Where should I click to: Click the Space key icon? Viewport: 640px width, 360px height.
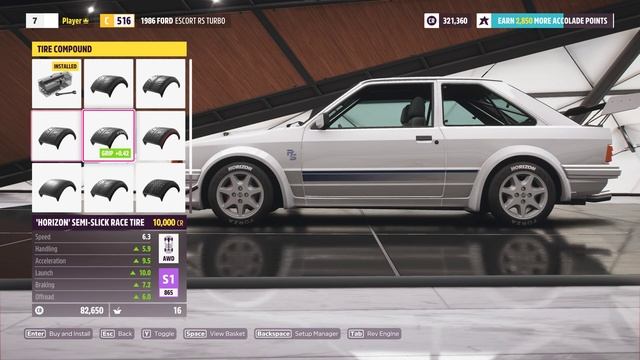click(x=196, y=333)
